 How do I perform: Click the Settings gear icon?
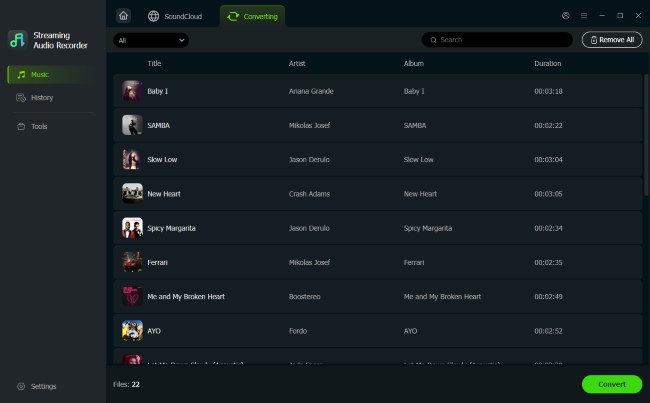click(x=21, y=386)
